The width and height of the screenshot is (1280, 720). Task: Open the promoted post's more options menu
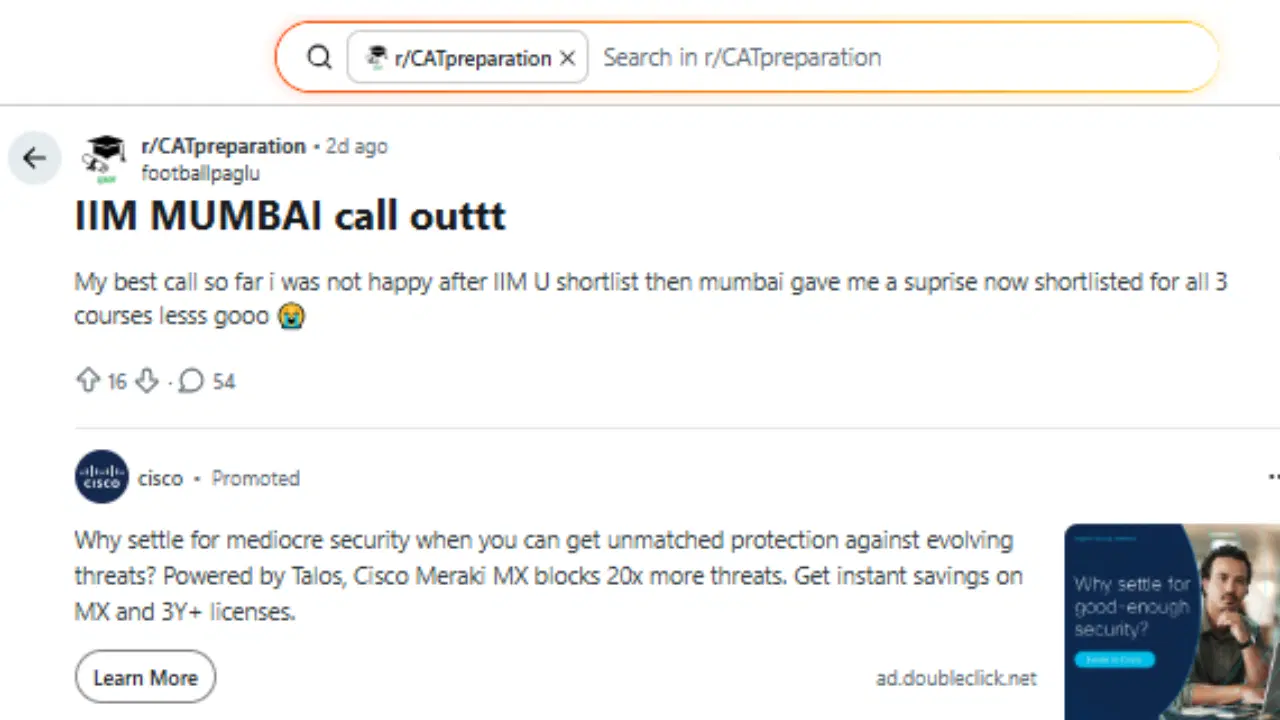point(1273,477)
